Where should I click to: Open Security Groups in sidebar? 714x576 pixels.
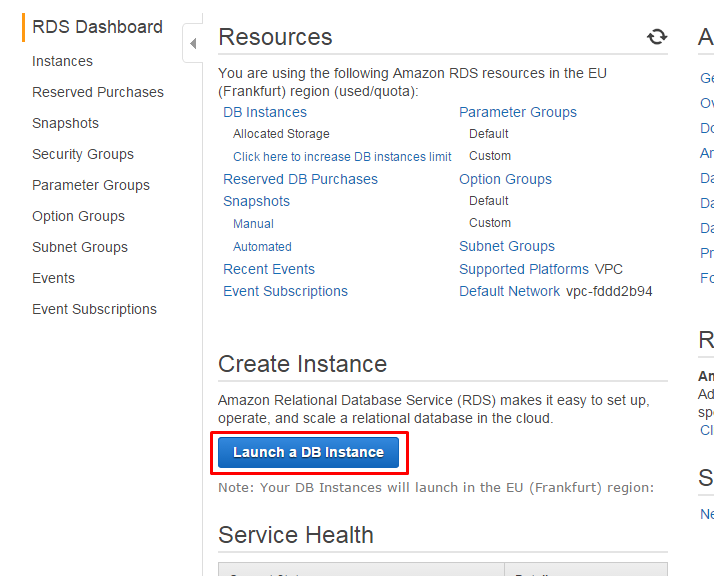(83, 154)
